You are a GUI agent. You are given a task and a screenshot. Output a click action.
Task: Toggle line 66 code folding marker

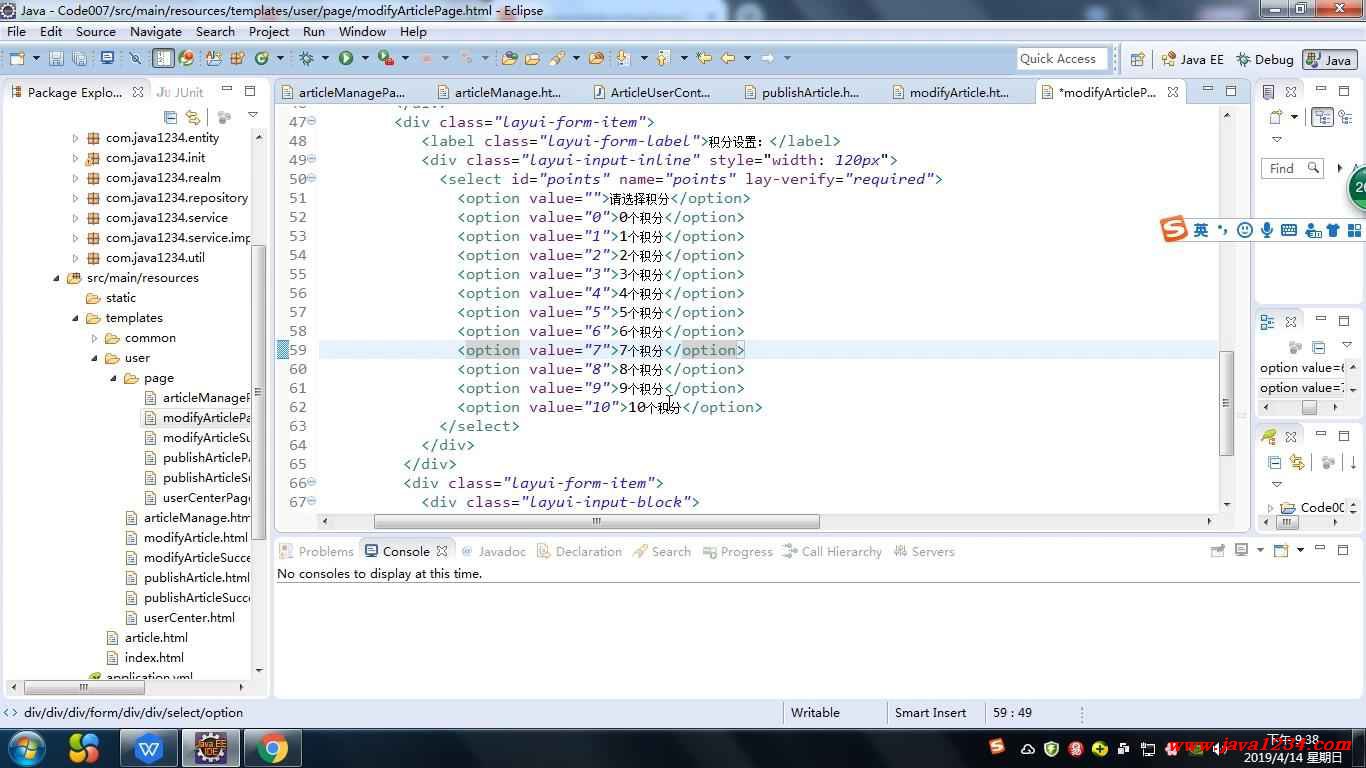(312, 483)
